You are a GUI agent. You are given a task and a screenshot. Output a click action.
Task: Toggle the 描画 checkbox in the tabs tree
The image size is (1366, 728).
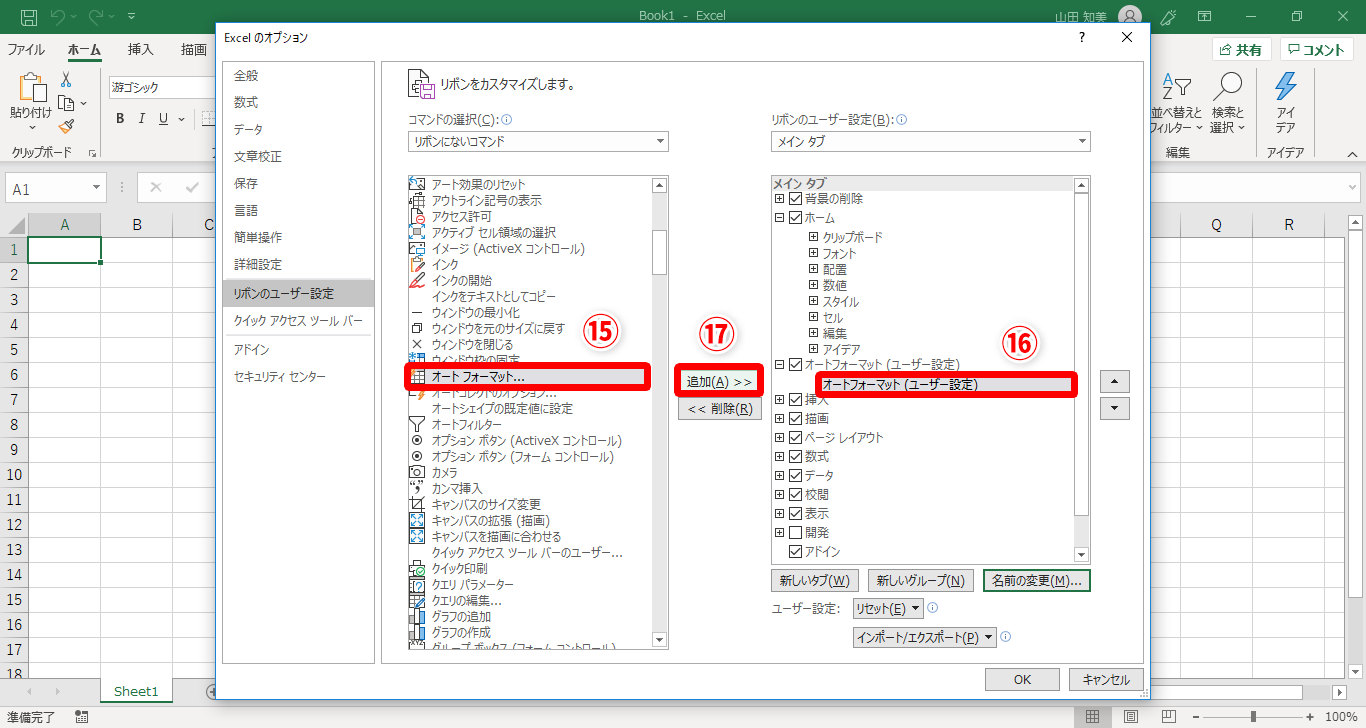[x=796, y=418]
